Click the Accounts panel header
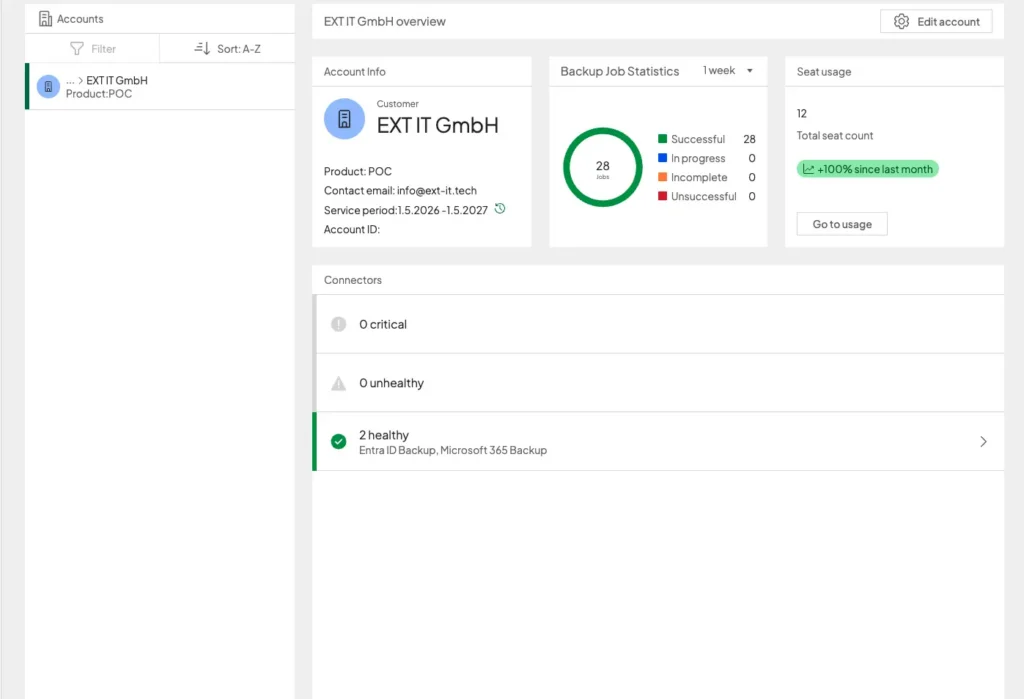The image size is (1024, 699). [160, 19]
